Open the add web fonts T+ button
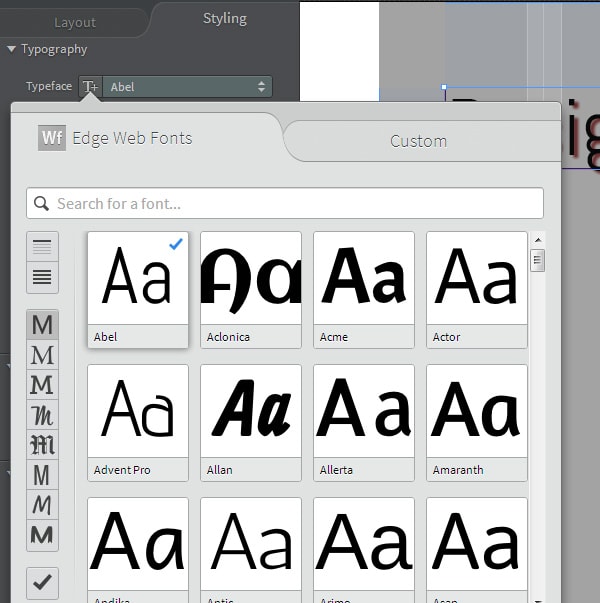600x603 pixels. pos(90,87)
